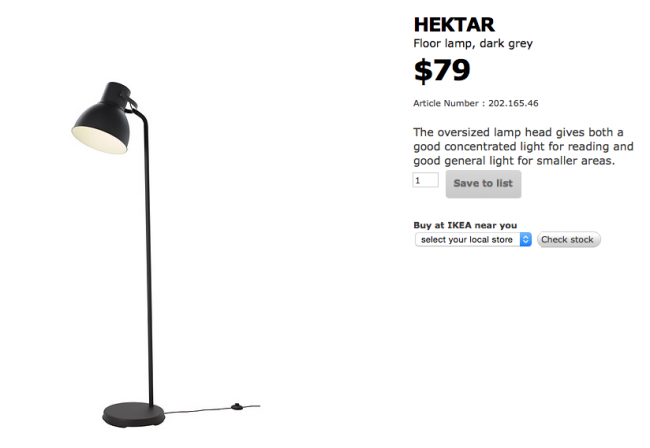Open the select your local store dropdown

coord(473,240)
